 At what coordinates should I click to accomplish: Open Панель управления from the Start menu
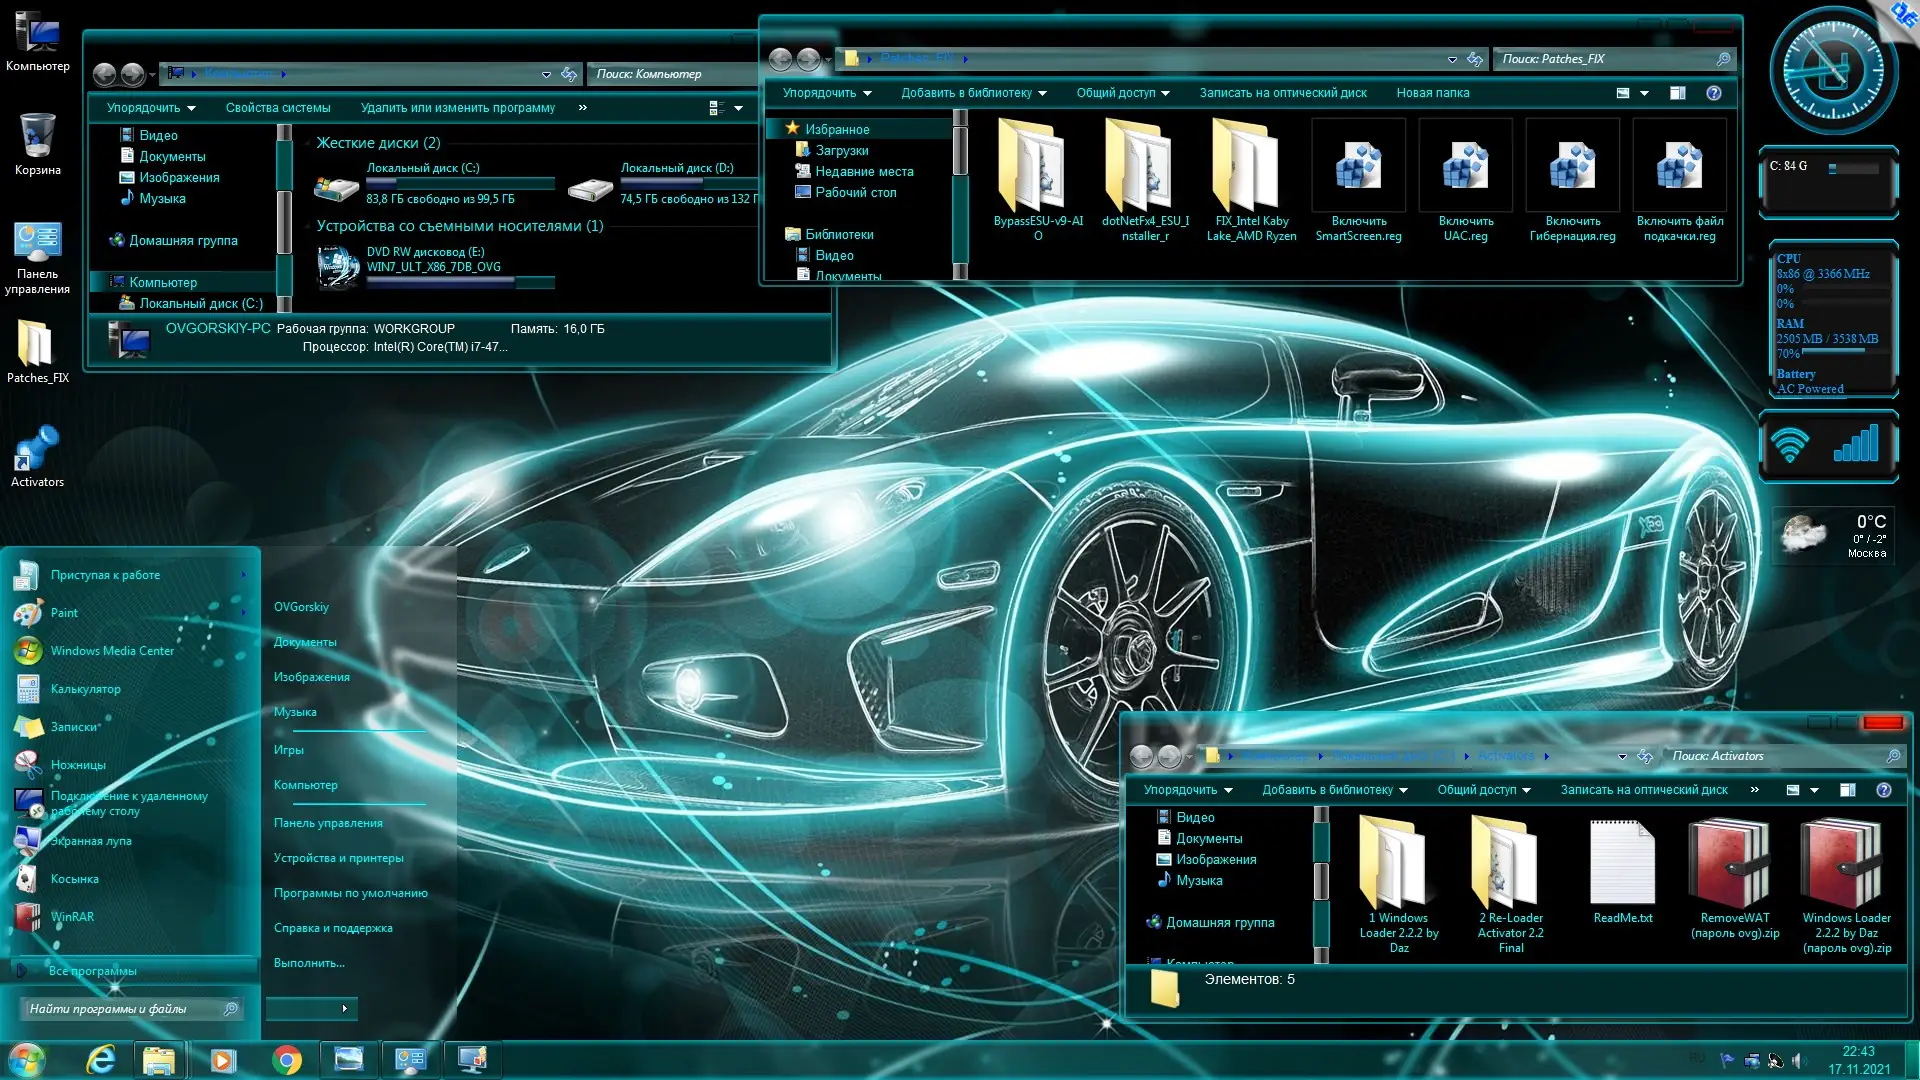coord(328,823)
